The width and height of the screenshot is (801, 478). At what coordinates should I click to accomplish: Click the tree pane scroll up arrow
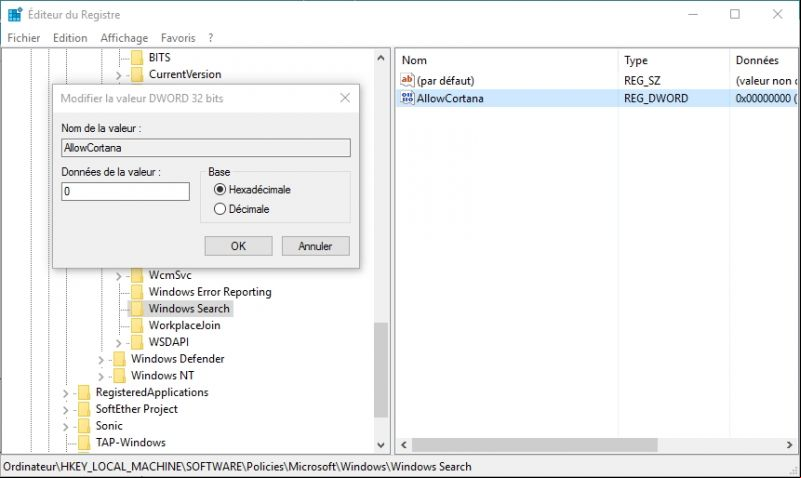[381, 58]
